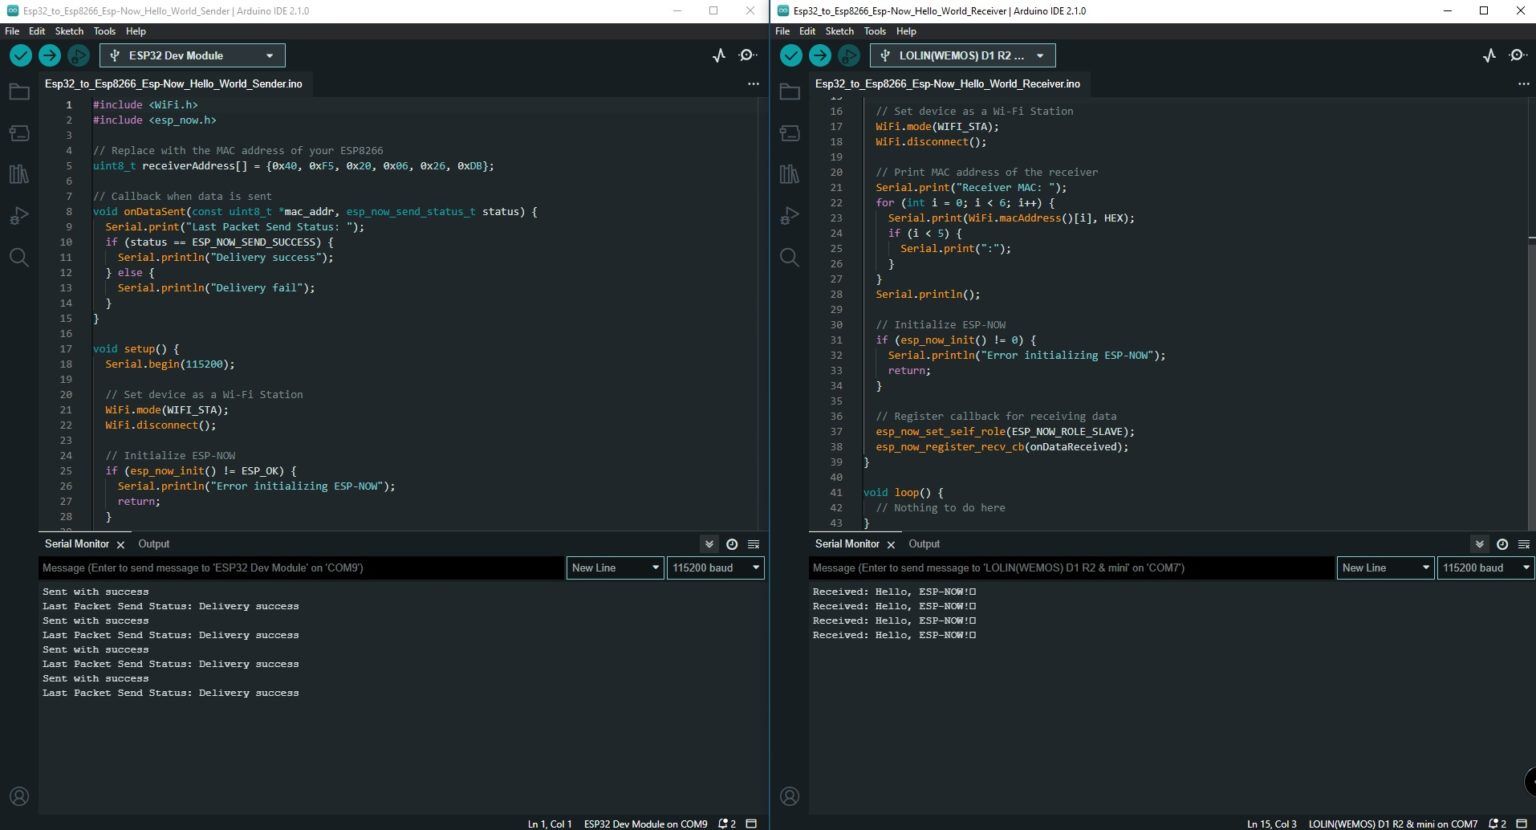Open the LOLIN(WEMOS) D1 R2 board selector dropdown
Image resolution: width=1536 pixels, height=830 pixels.
(962, 55)
